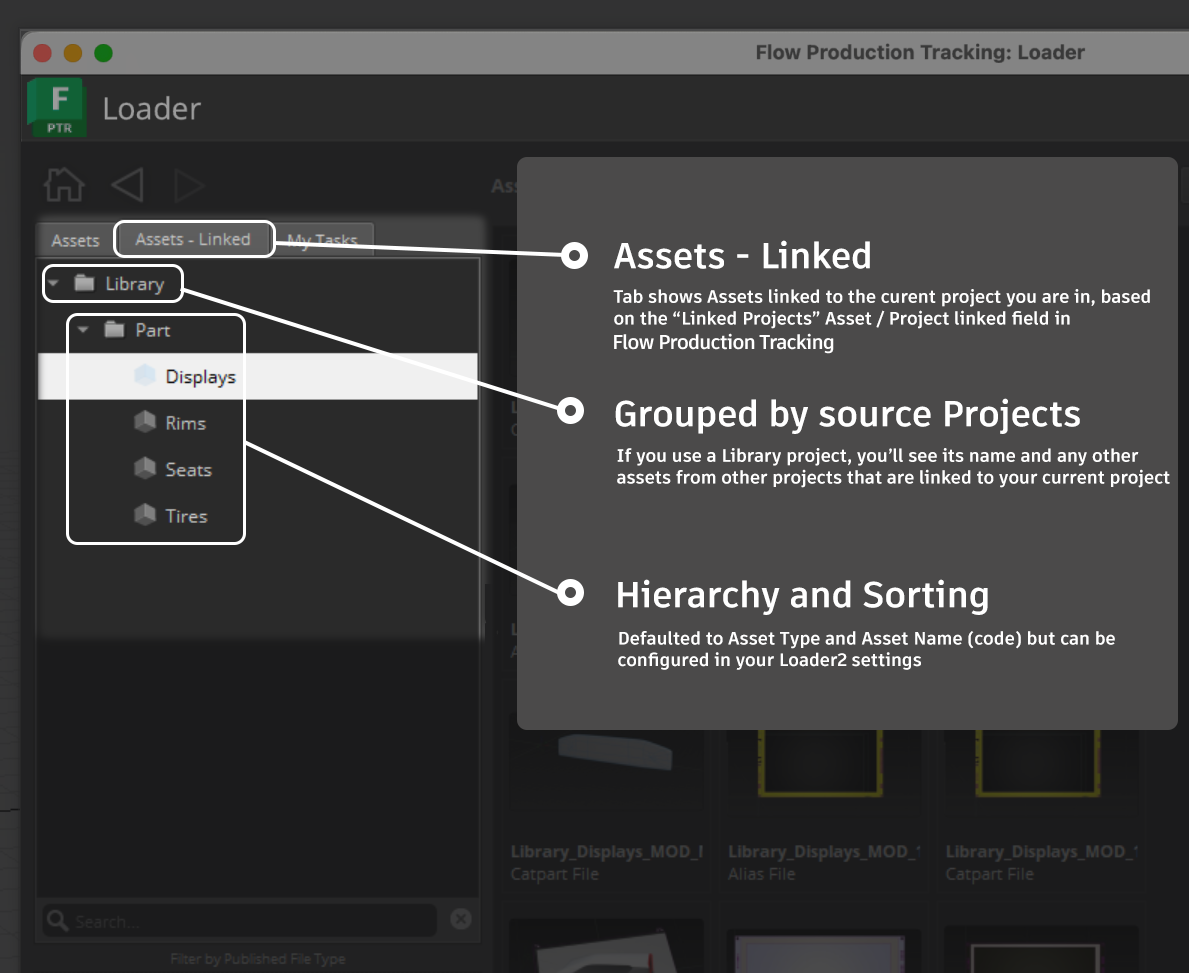Viewport: 1189px width, 973px height.
Task: Select the Assets - Linked tab
Action: pos(193,239)
